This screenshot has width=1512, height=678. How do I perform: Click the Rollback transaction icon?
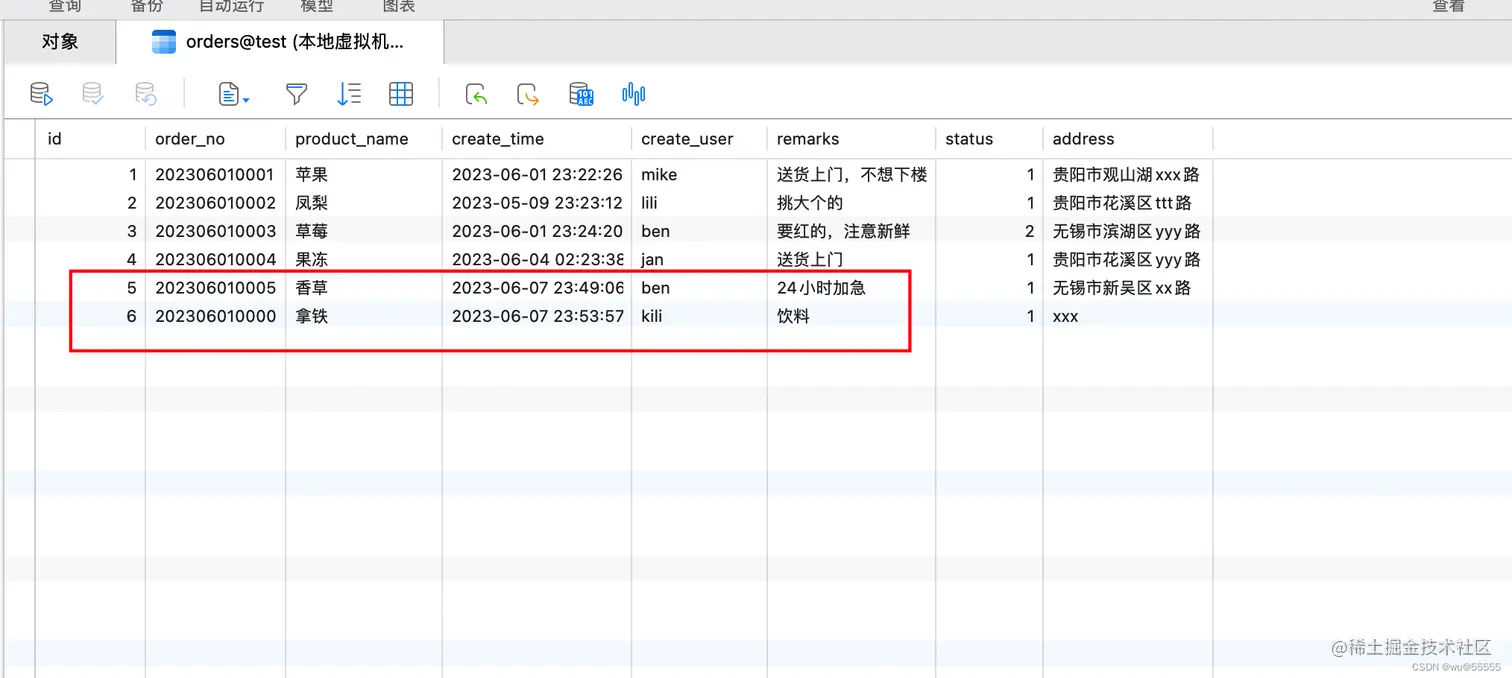[146, 94]
